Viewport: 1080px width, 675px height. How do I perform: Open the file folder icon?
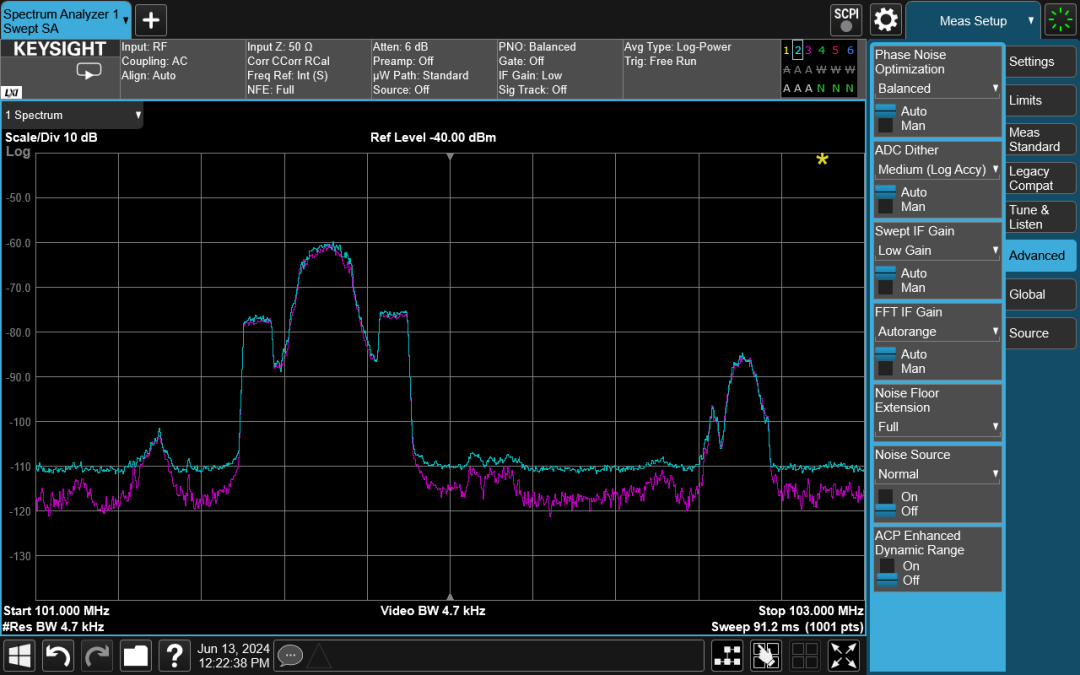coord(135,655)
